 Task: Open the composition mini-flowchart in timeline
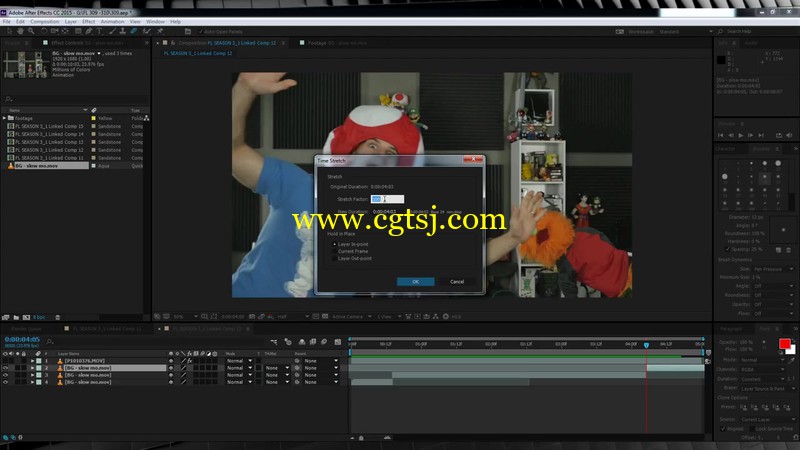[274, 342]
